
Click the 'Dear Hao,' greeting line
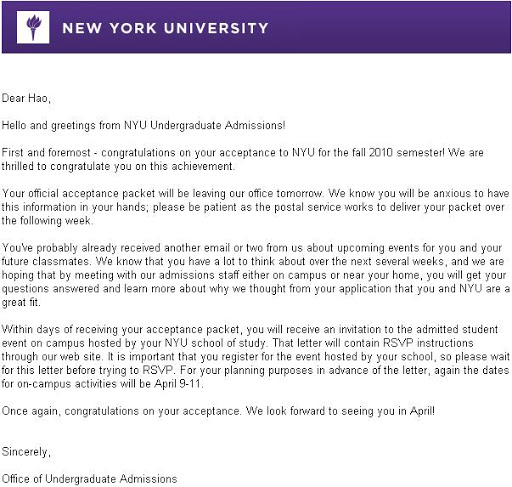tap(26, 98)
